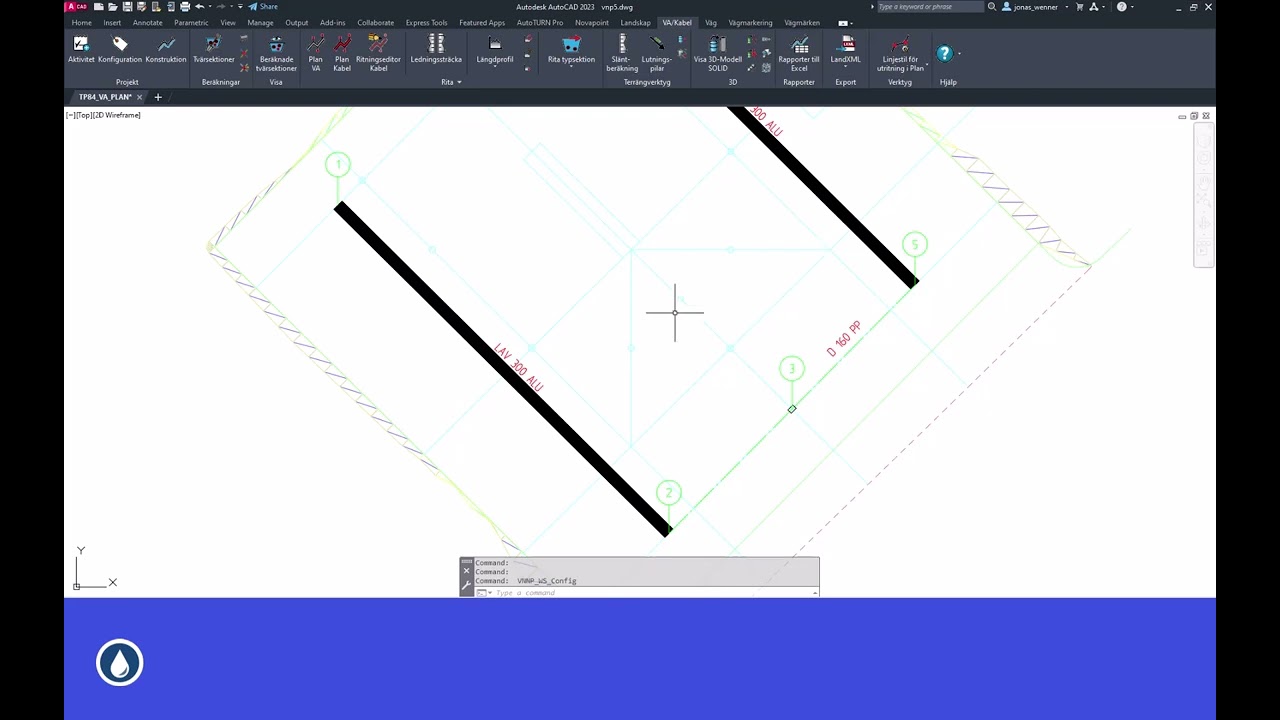Open the Hjälp dropdown arrow
The height and width of the screenshot is (720, 1280).
[959, 54]
